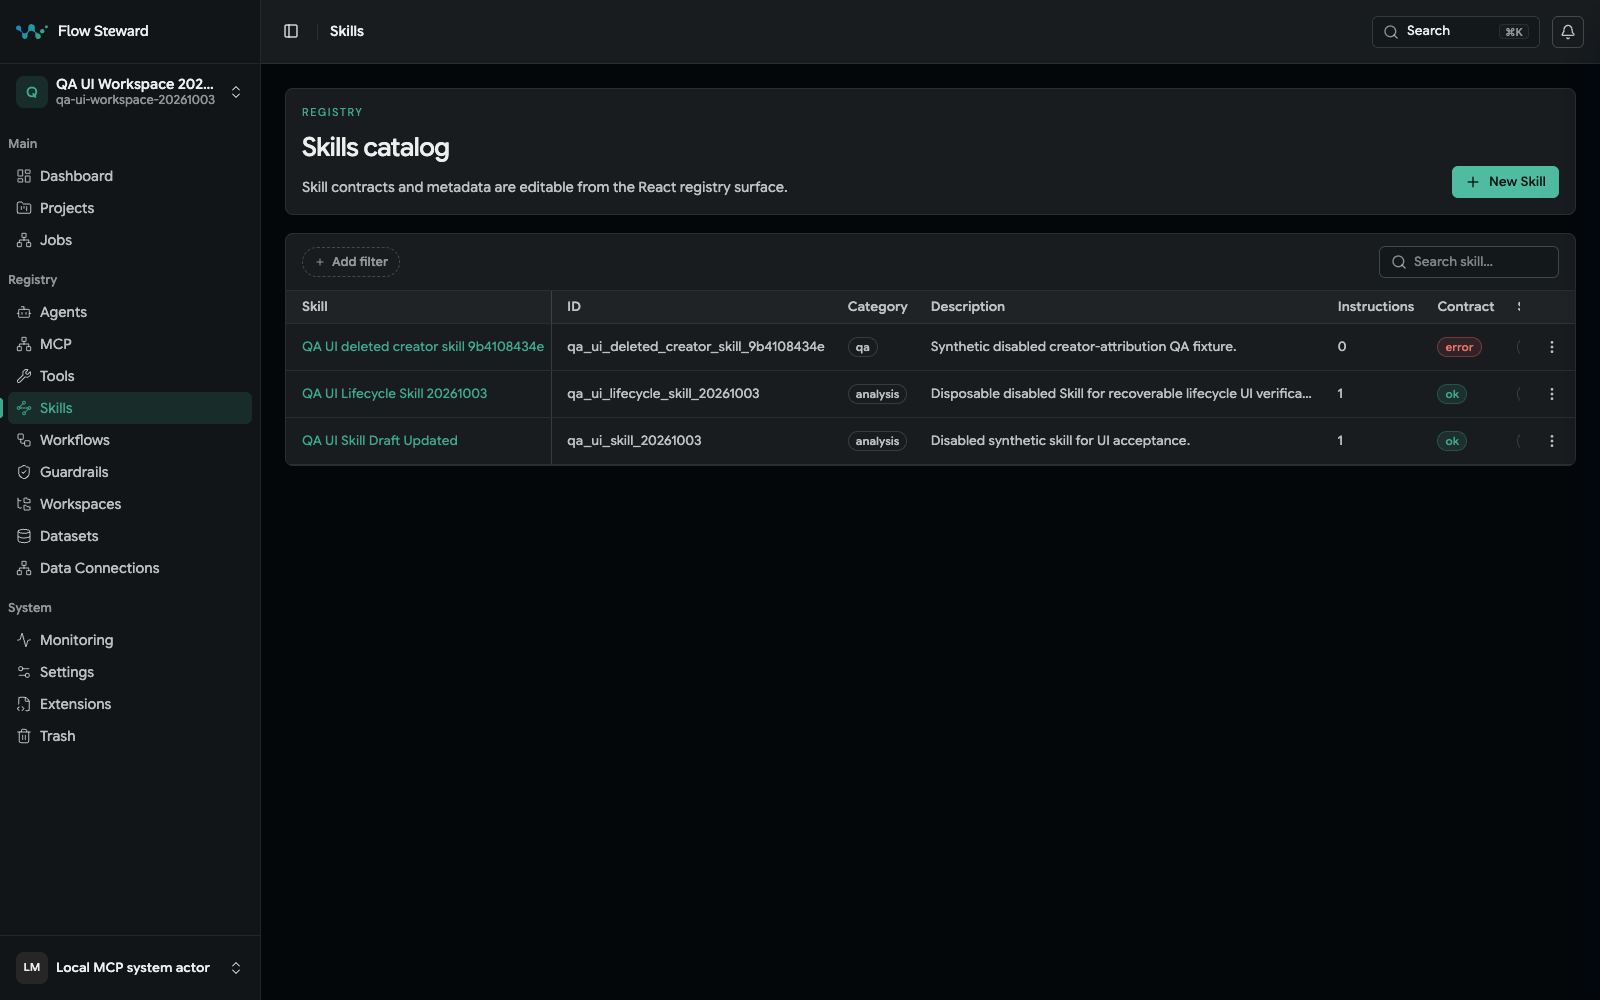Open the Dashboard page
Screen dimensions: 1600x1000
[130, 176]
